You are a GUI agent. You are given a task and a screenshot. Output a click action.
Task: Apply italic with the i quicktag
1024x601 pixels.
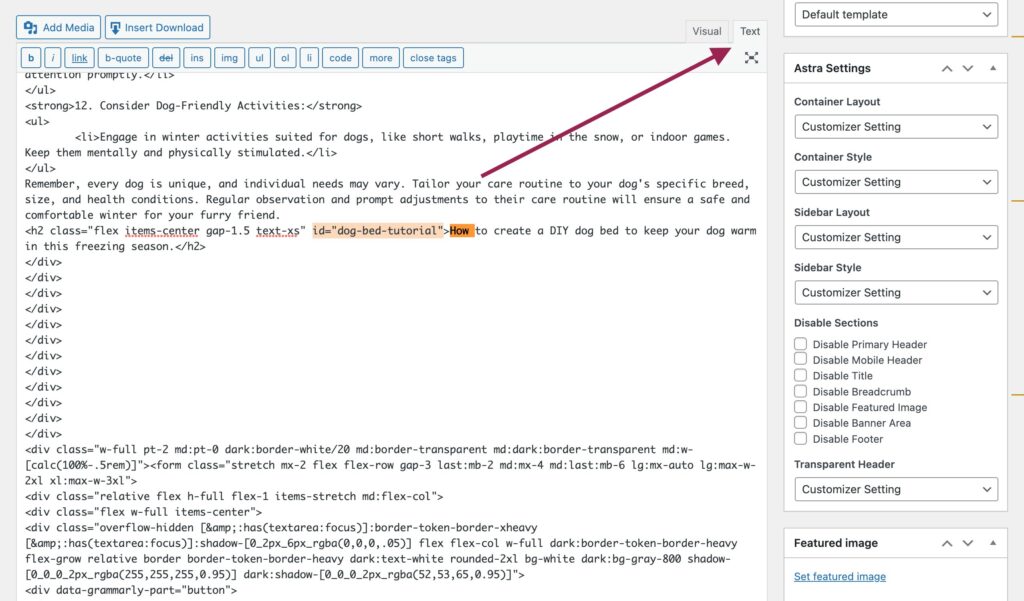coord(53,58)
